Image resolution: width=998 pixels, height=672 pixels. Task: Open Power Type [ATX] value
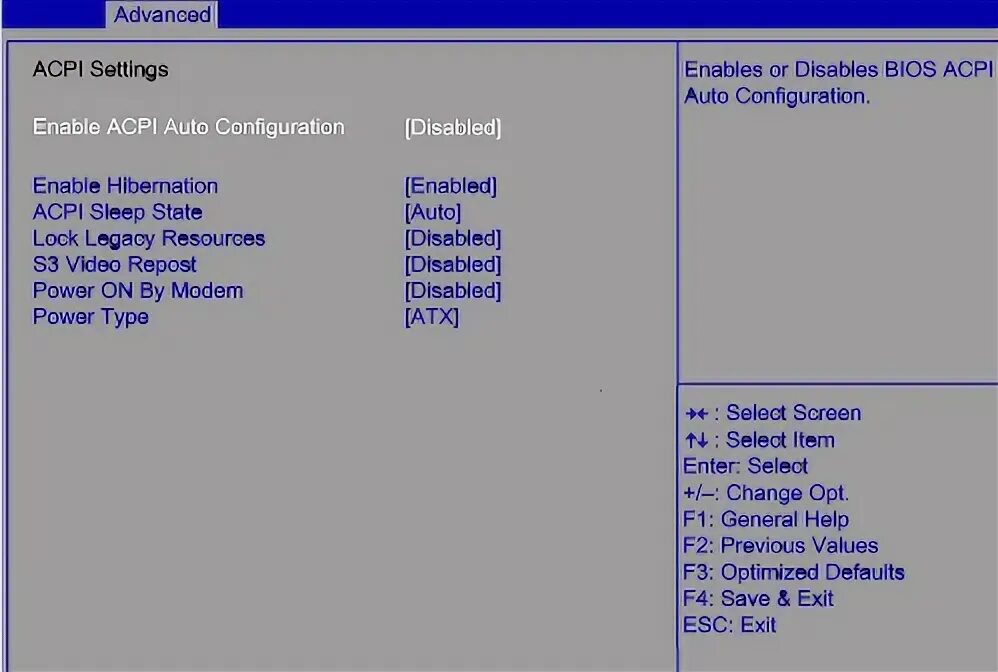click(432, 317)
